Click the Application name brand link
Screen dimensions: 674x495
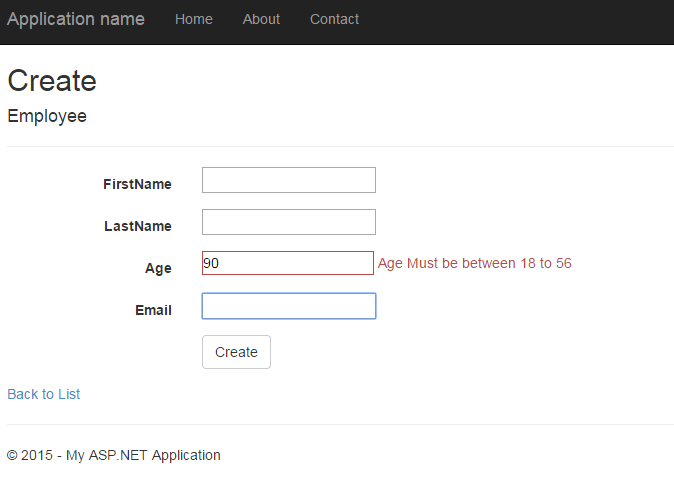click(76, 19)
